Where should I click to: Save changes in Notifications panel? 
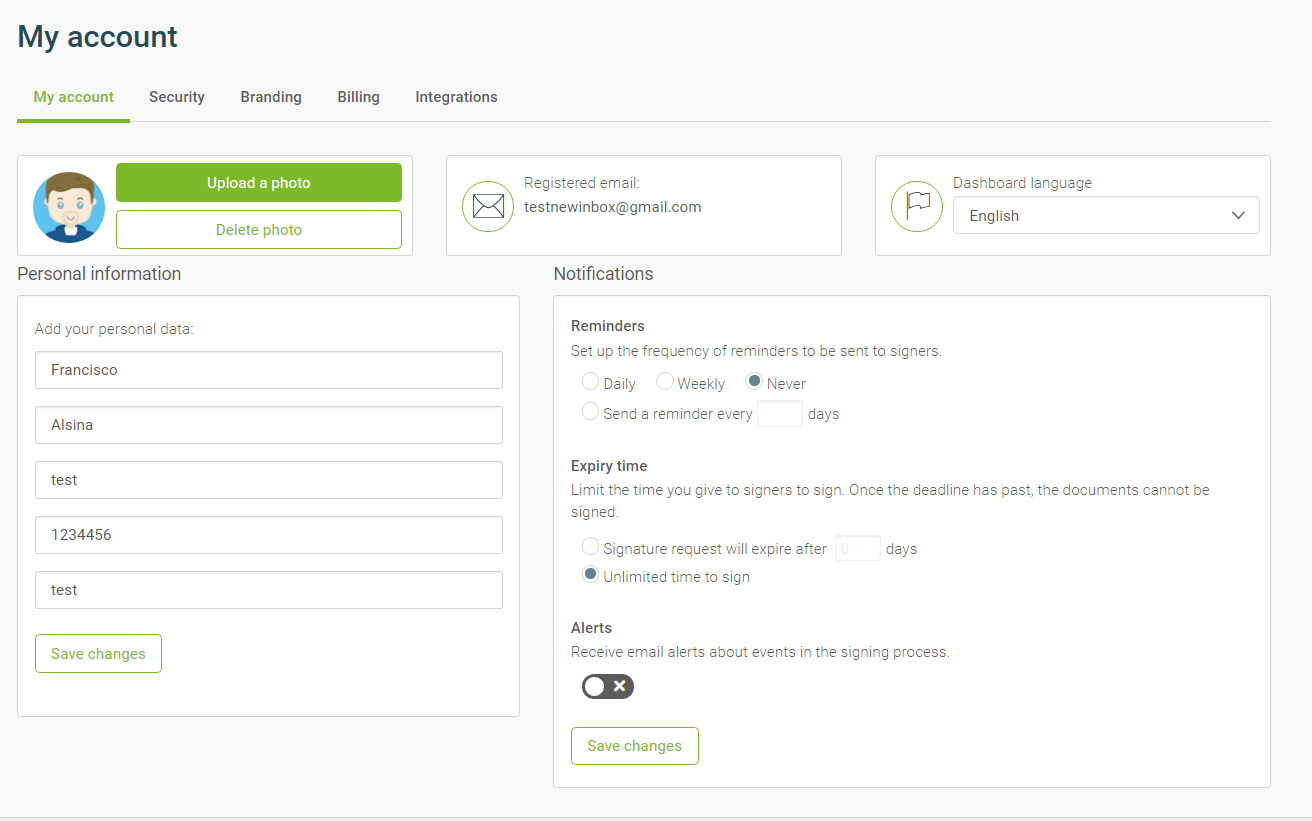pos(634,745)
